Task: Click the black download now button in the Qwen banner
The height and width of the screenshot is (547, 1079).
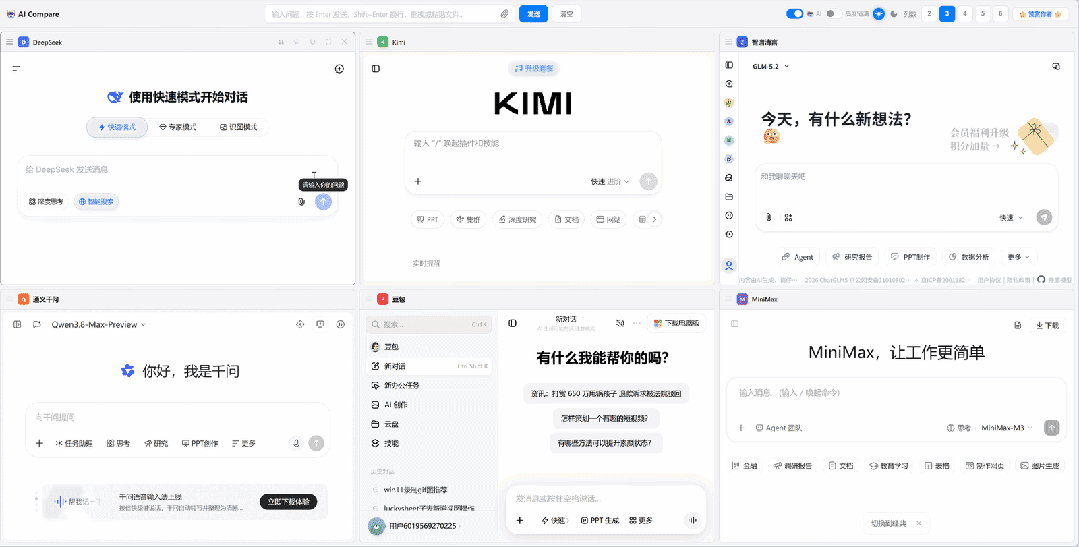Action: coord(288,502)
